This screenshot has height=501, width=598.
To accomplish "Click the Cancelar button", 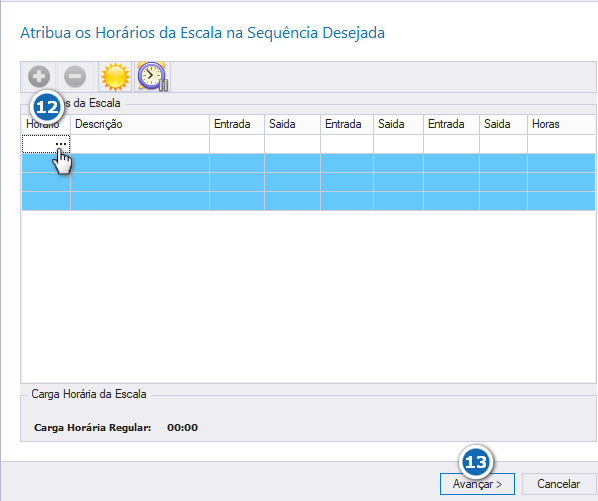I will (558, 484).
